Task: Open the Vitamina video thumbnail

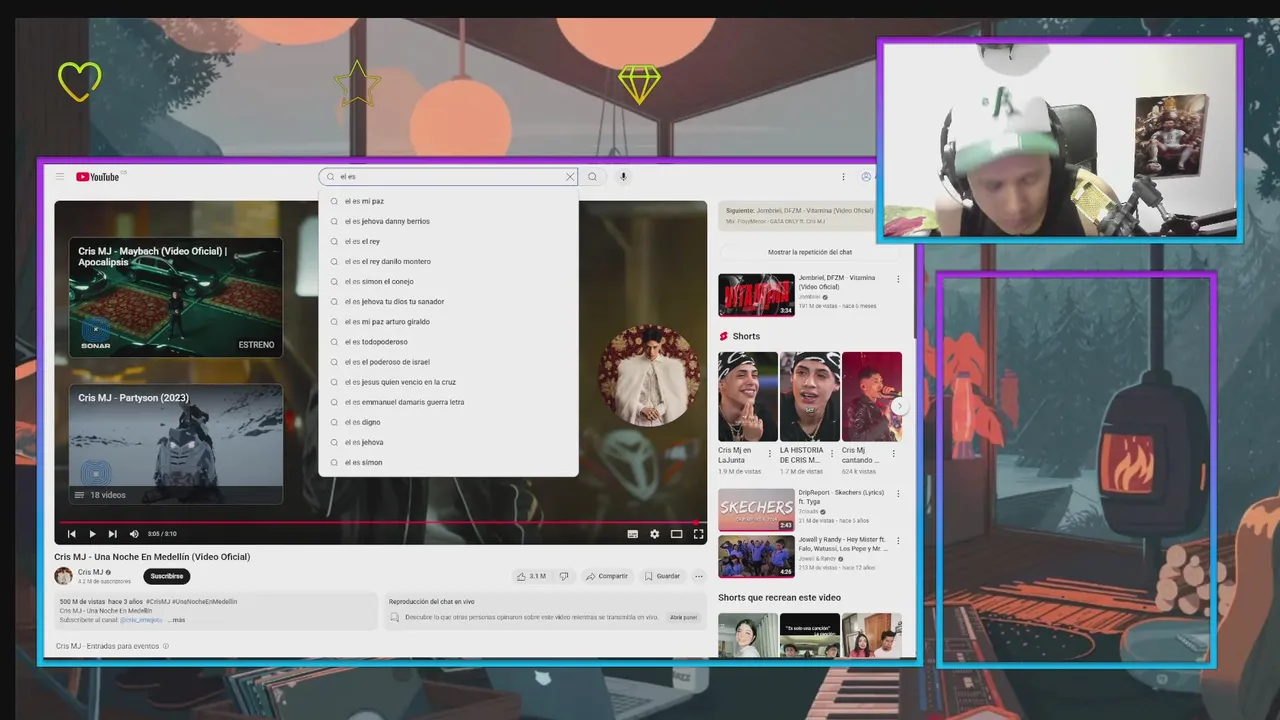Action: pos(756,295)
